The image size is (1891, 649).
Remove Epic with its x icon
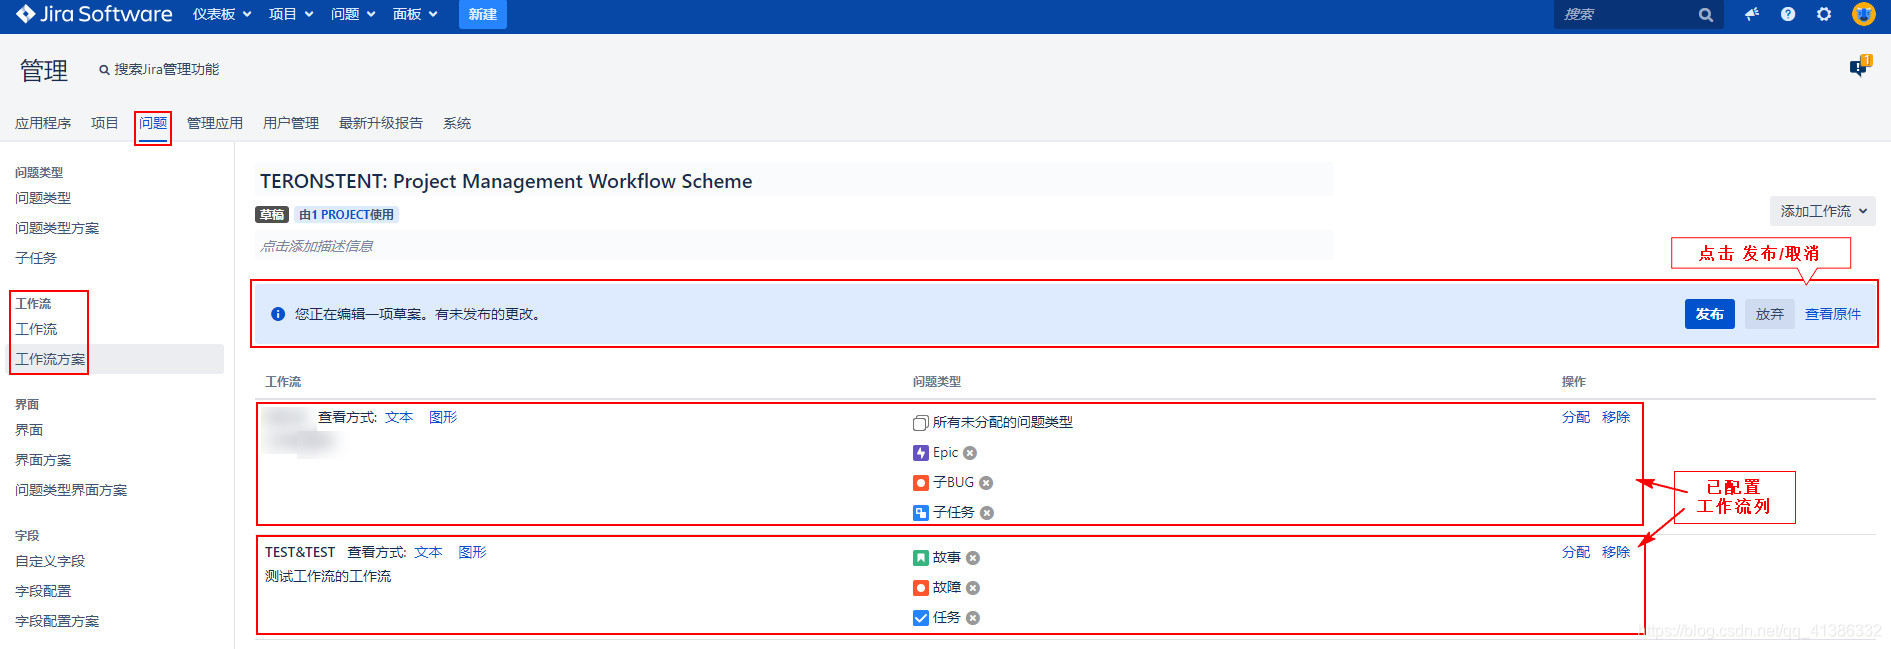click(970, 453)
